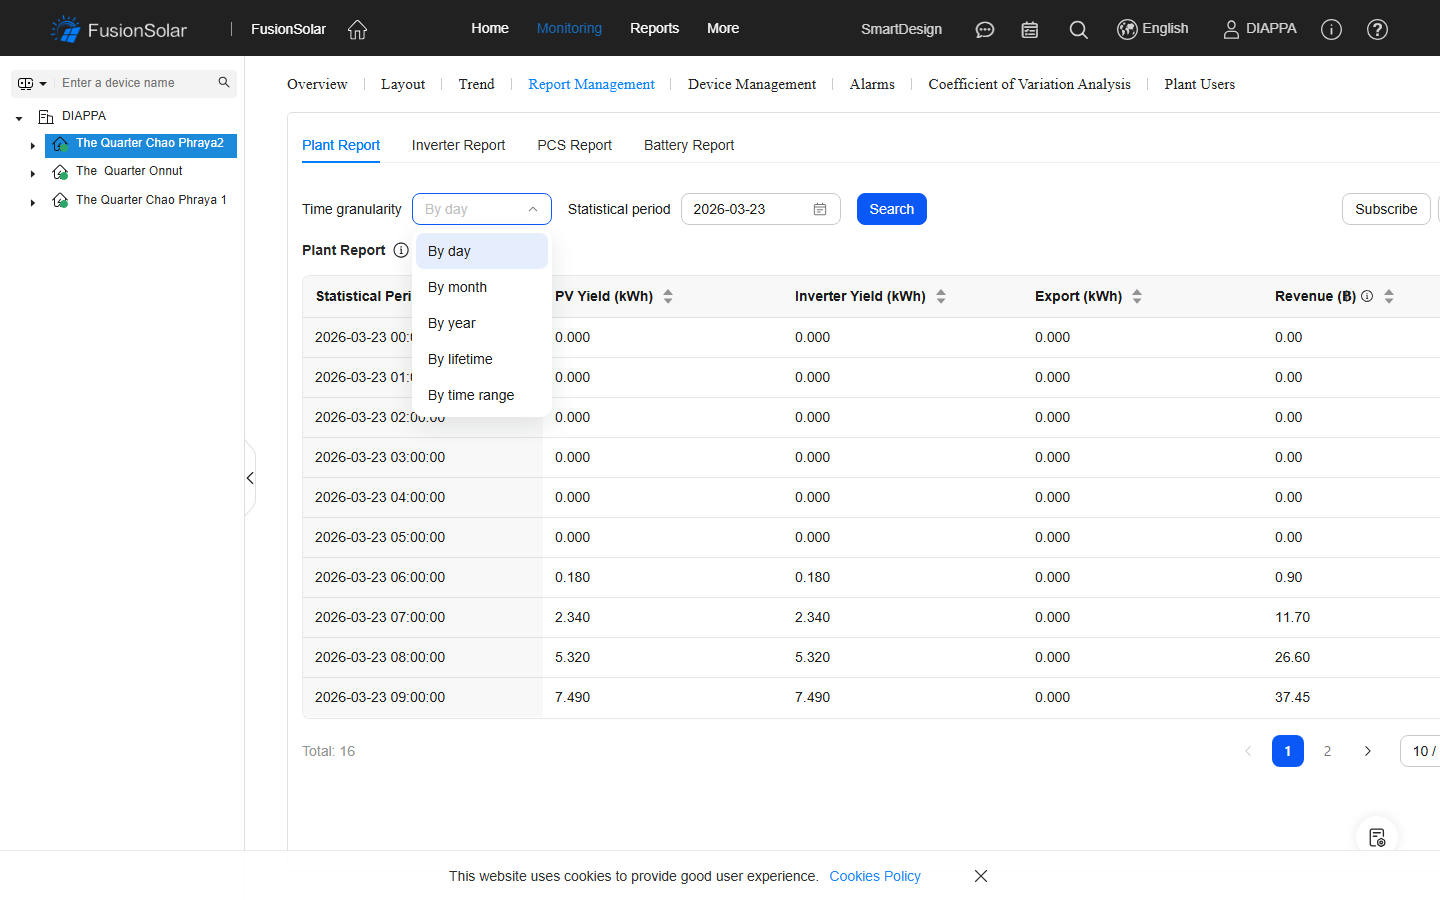Switch to Inverter Report tab
Image resolution: width=1440 pixels, height=900 pixels.
[458, 145]
